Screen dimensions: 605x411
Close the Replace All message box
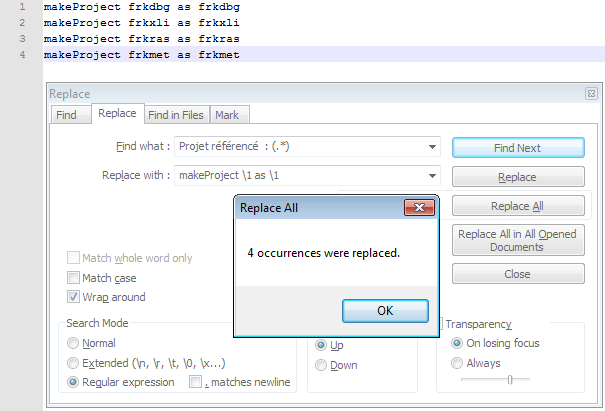[x=419, y=208]
